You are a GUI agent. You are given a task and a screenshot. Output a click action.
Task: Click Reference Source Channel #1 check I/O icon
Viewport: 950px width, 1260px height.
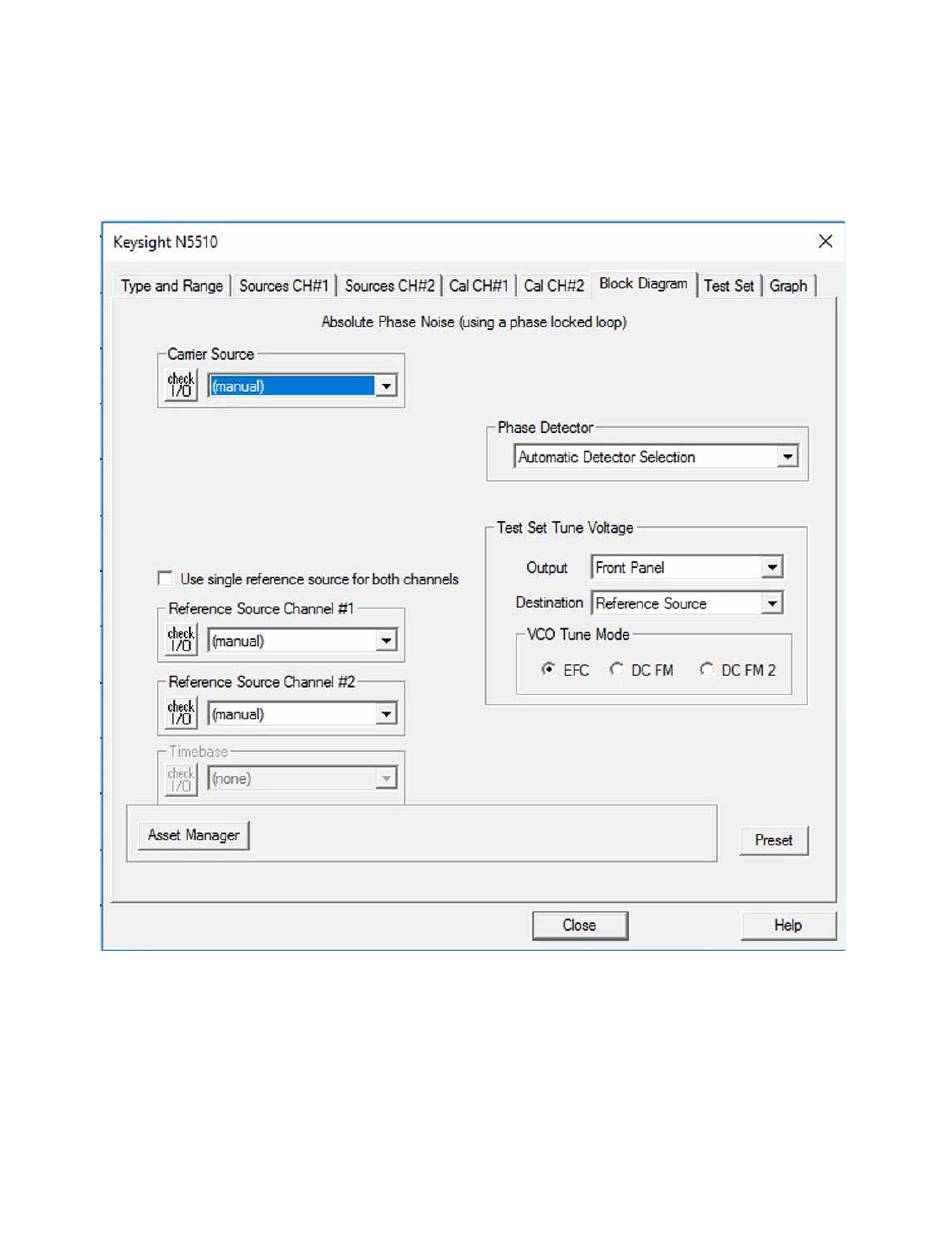[181, 640]
